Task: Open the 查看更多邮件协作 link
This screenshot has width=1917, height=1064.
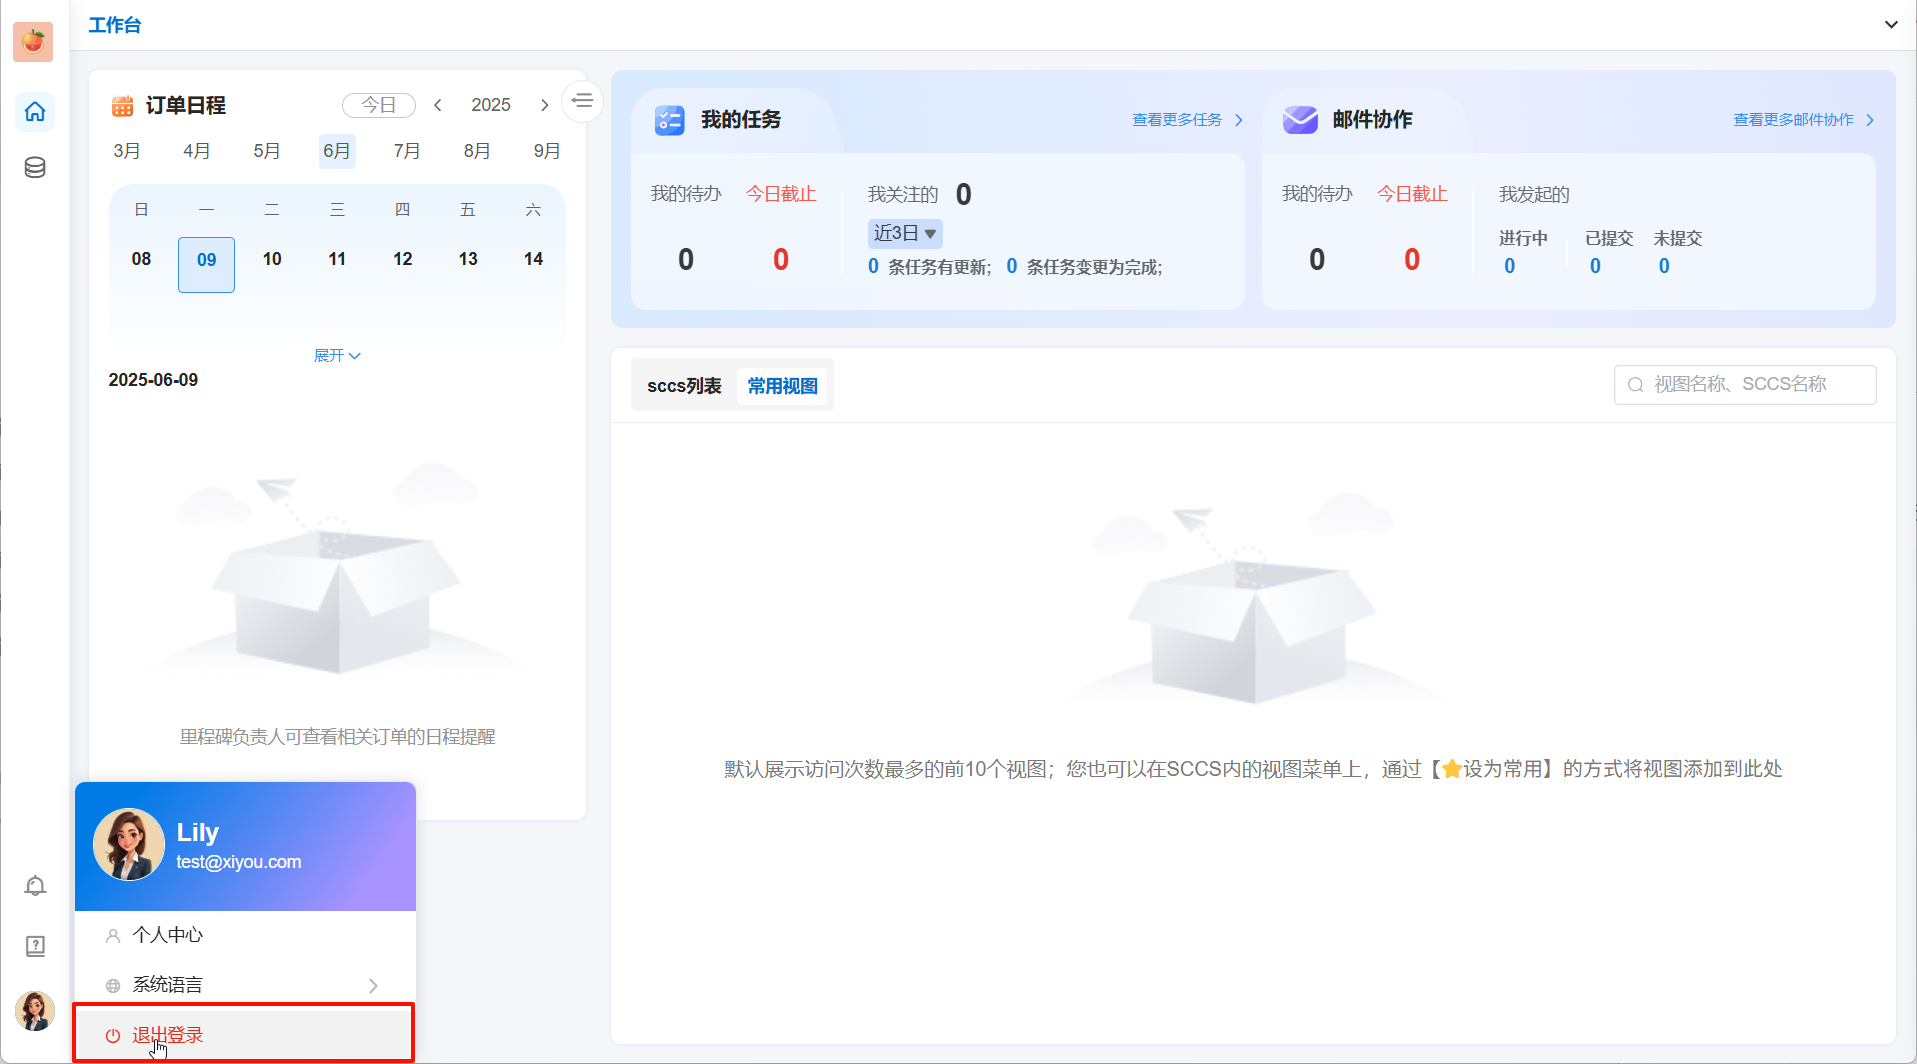Action: 1803,120
